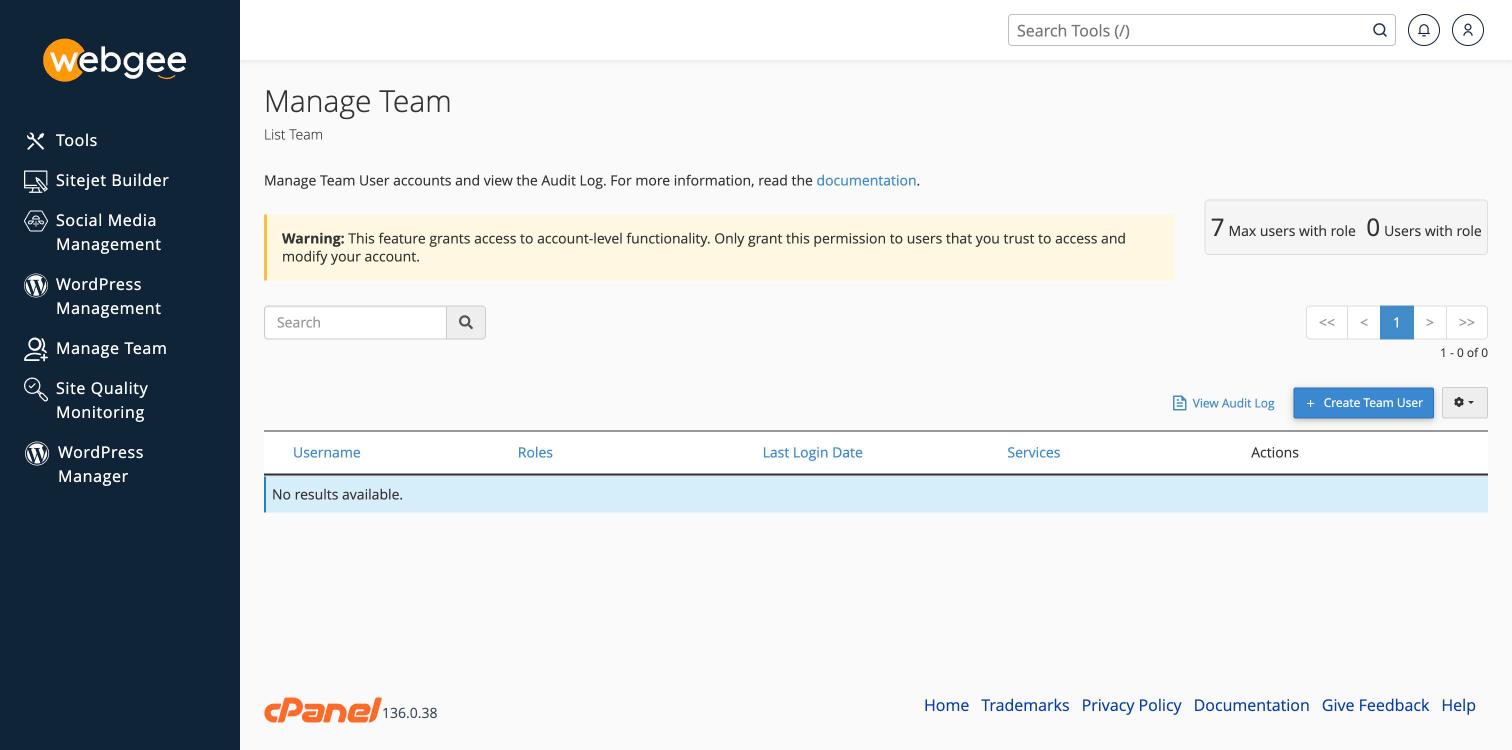This screenshot has width=1512, height=750.
Task: Click the "Max users with role" label
Action: pyautogui.click(x=1292, y=231)
